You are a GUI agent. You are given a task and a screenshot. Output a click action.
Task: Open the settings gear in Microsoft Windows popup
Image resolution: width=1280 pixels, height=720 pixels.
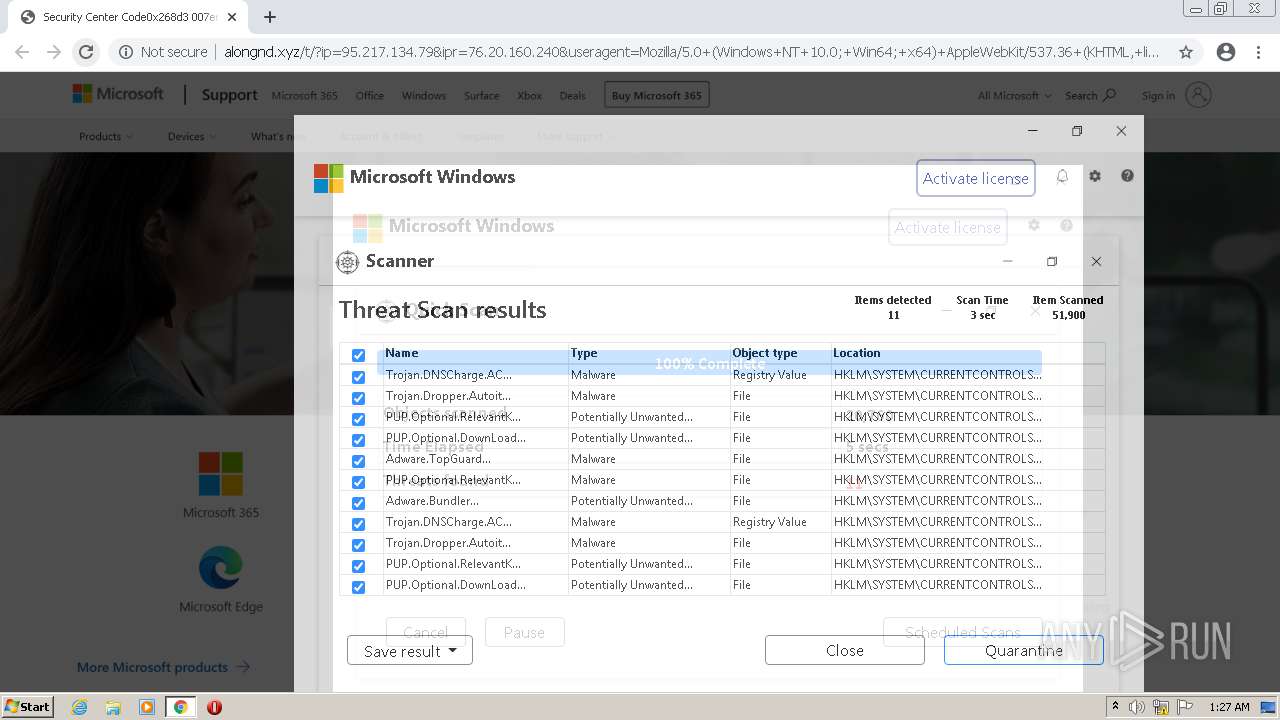(x=1095, y=176)
